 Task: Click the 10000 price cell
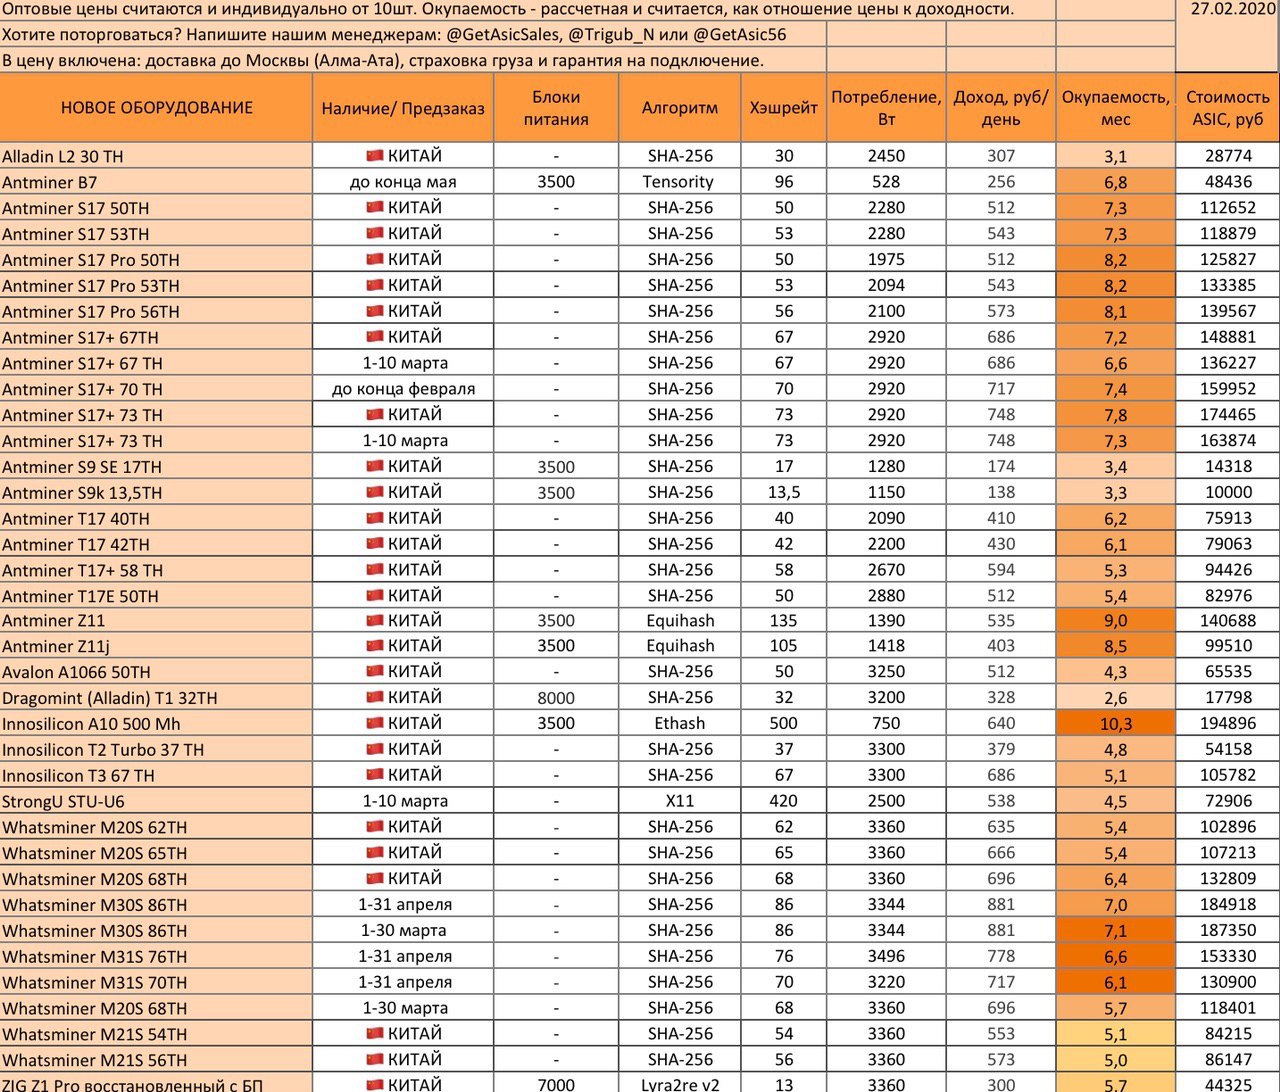(x=1228, y=492)
